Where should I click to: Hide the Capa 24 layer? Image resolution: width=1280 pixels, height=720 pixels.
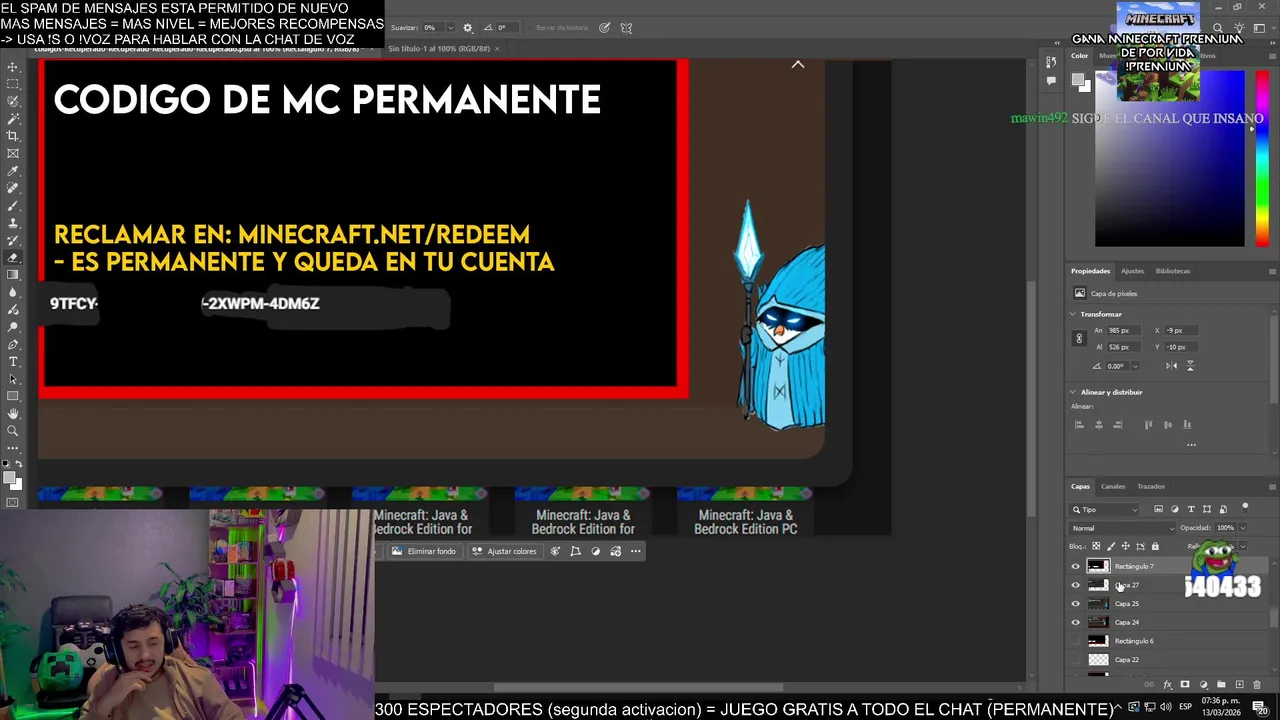(1076, 622)
